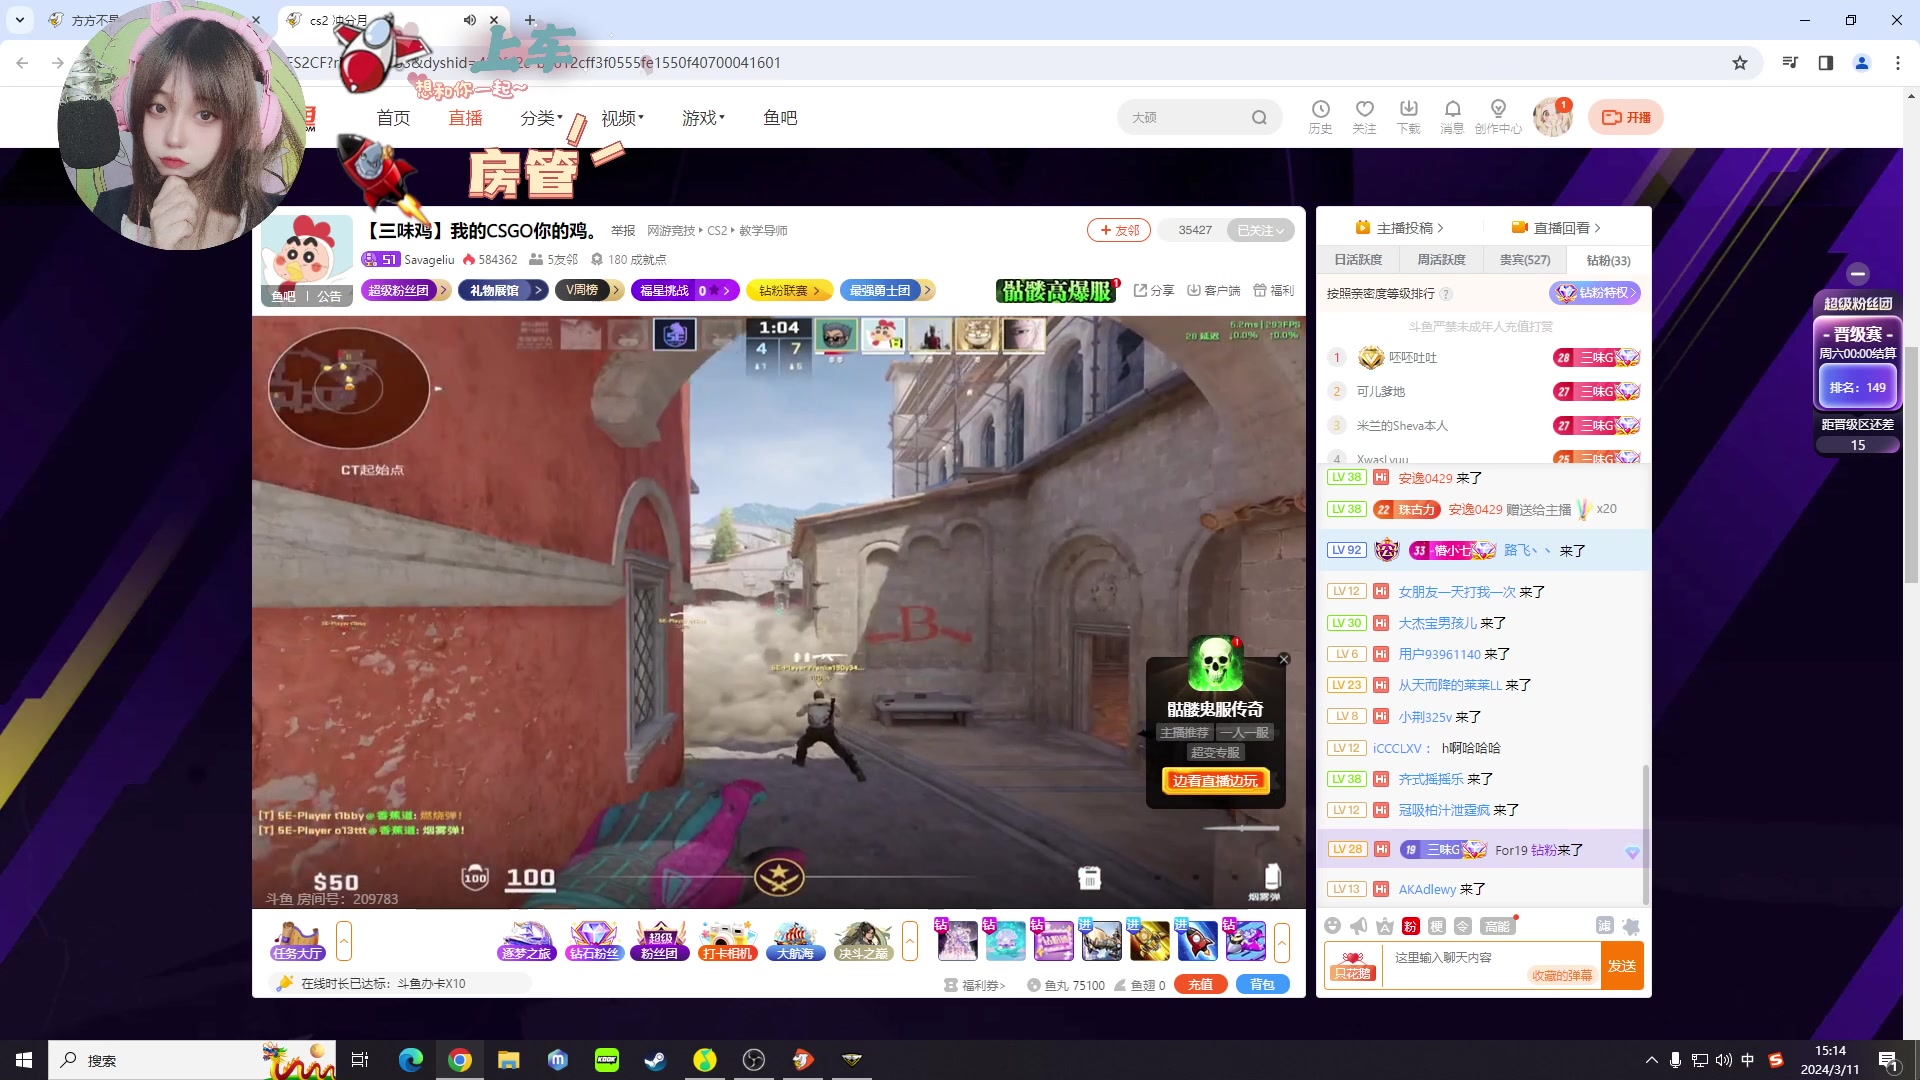Click the chat list scrollbar thumb
Viewport: 1920px width, 1080px height.
1645,835
